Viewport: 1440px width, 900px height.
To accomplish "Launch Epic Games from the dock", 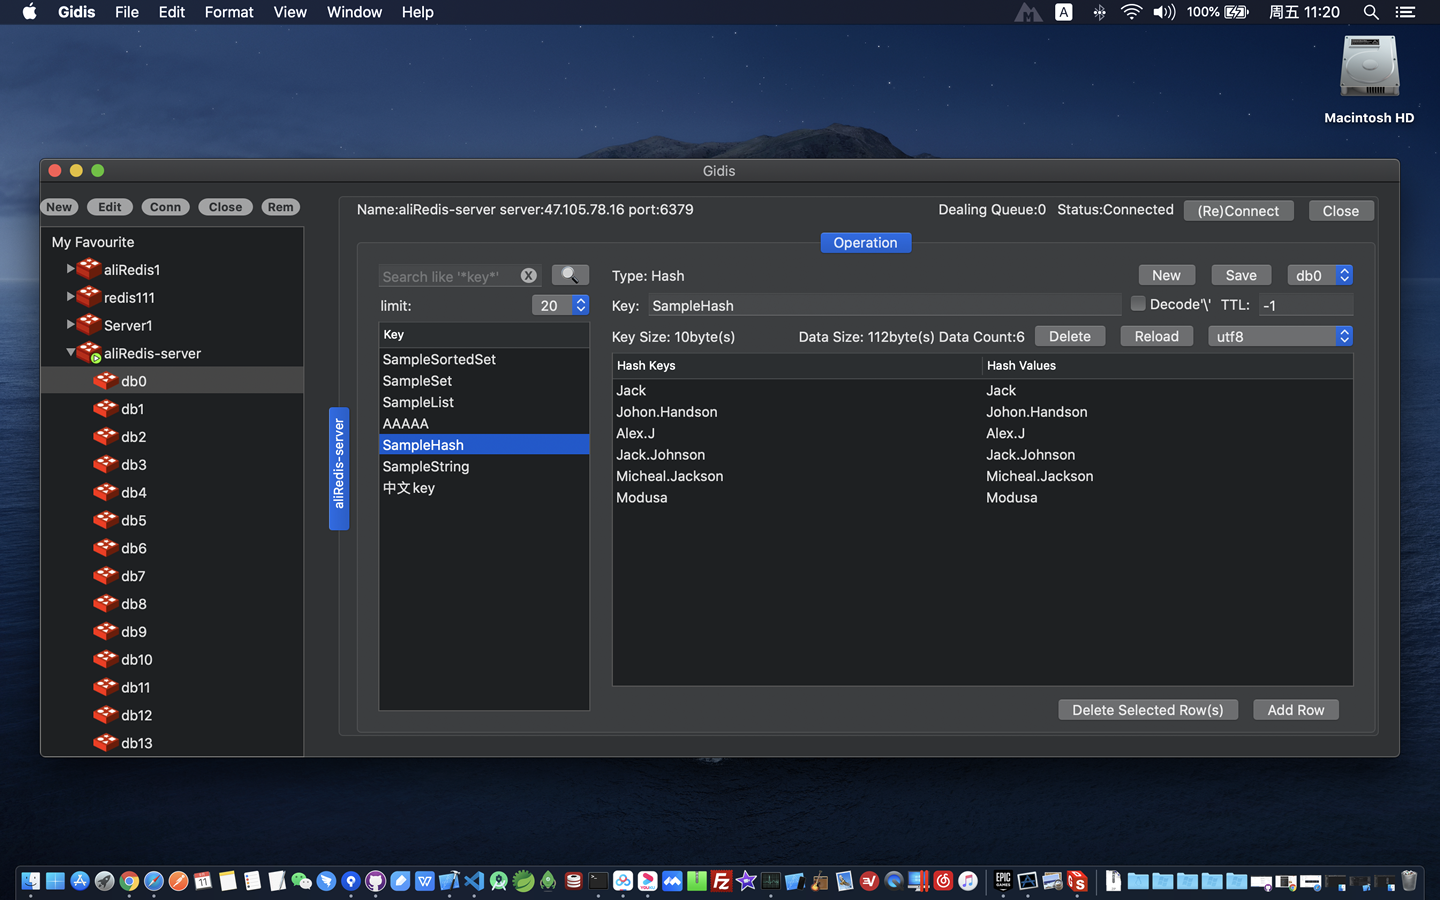I will (x=1003, y=881).
